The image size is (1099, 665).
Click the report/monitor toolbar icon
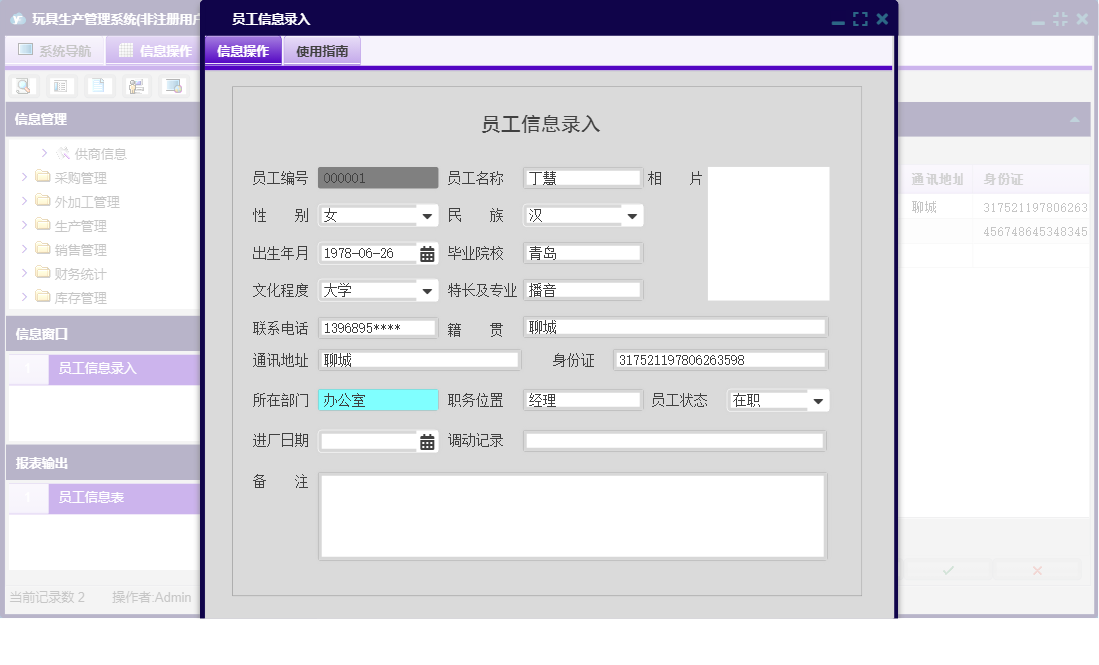[x=172, y=86]
